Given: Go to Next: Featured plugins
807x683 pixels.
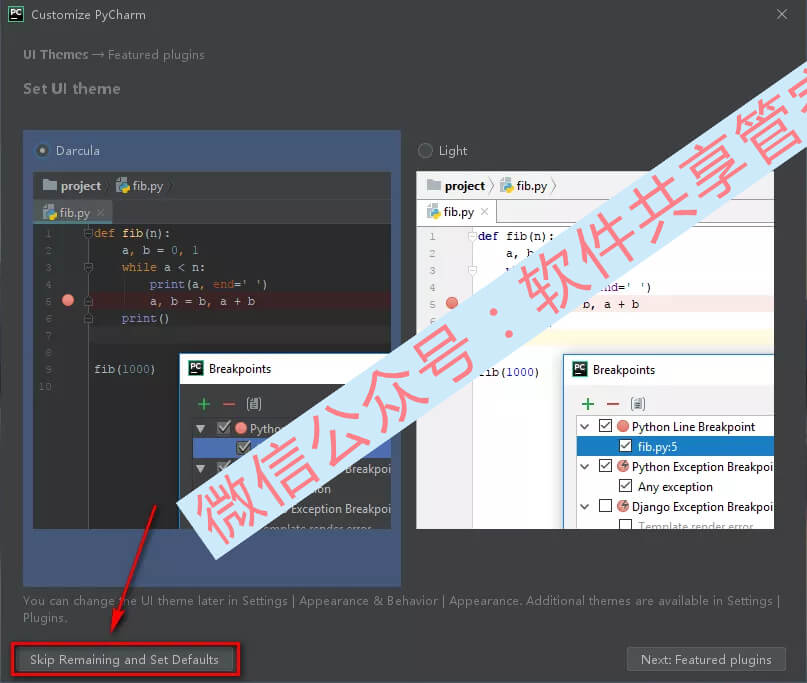Looking at the screenshot, I should 706,659.
